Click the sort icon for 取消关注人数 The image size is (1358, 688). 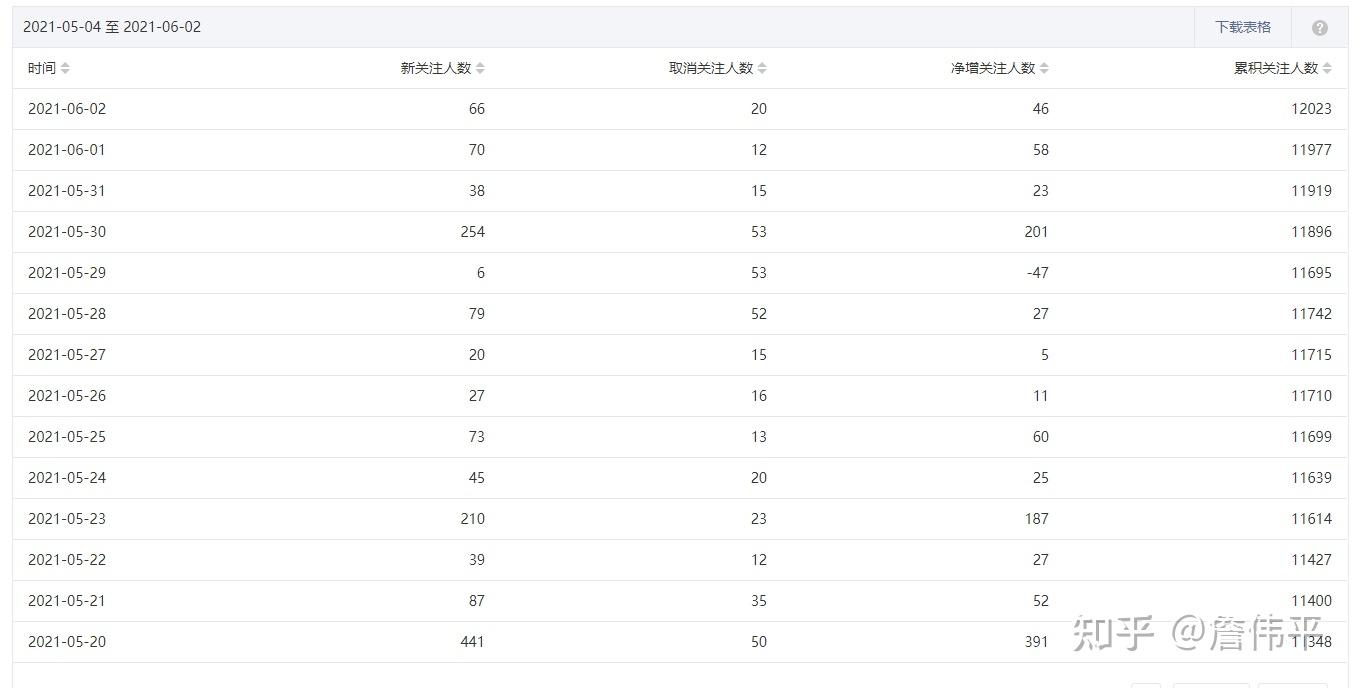762,68
